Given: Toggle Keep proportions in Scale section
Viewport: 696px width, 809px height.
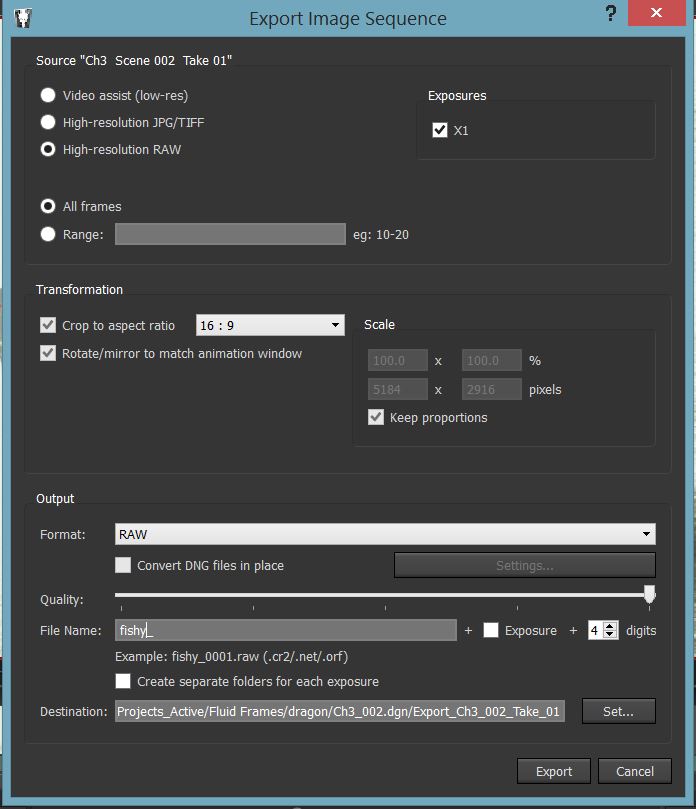Looking at the screenshot, I should (376, 418).
